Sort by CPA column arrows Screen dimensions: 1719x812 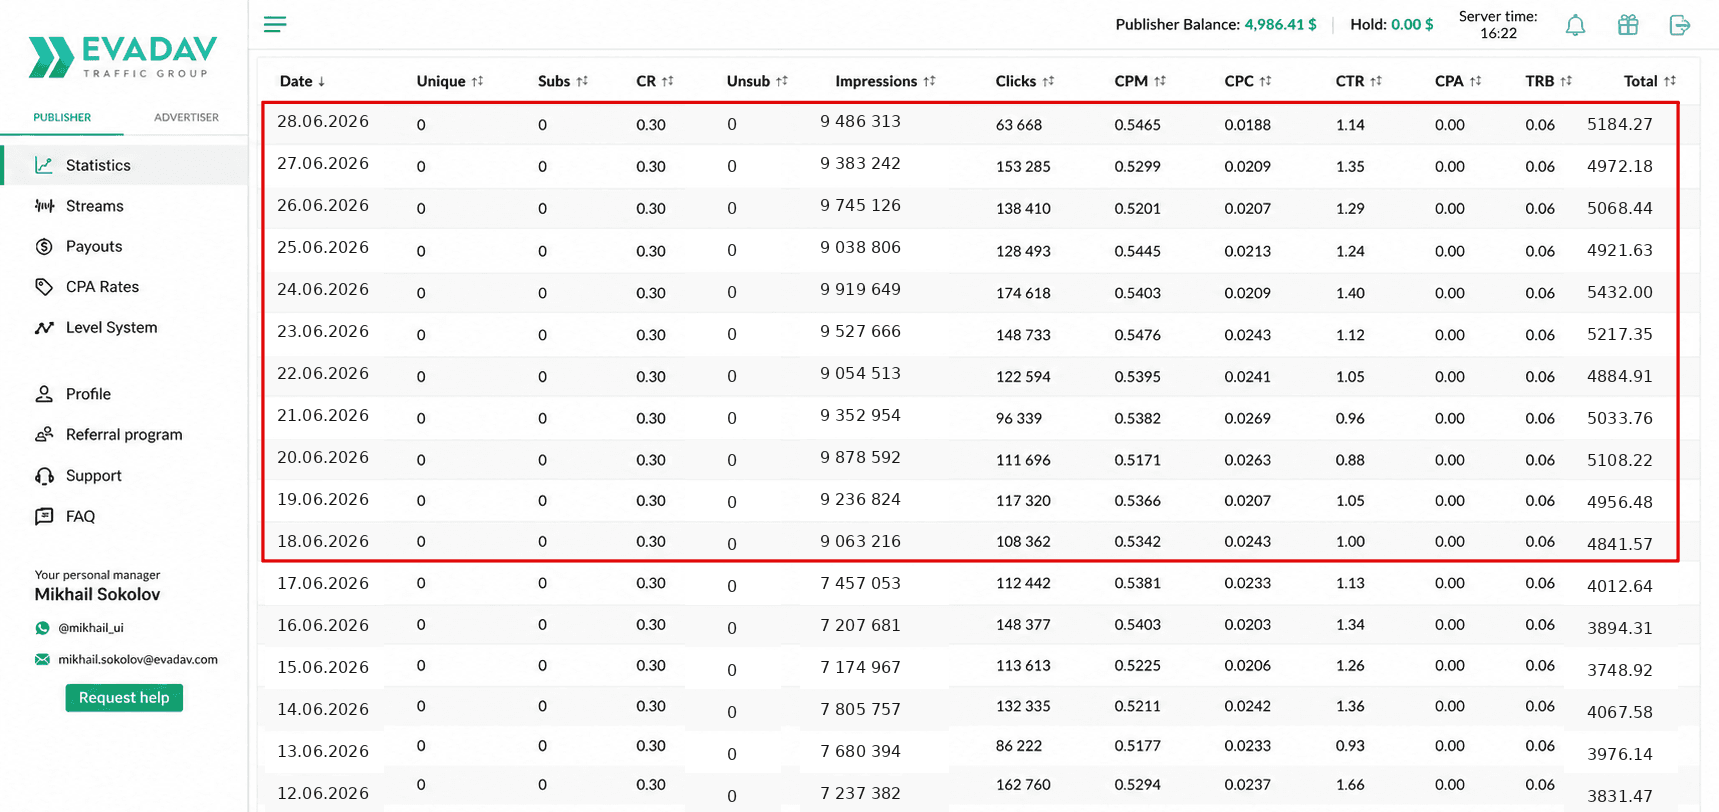(1476, 81)
